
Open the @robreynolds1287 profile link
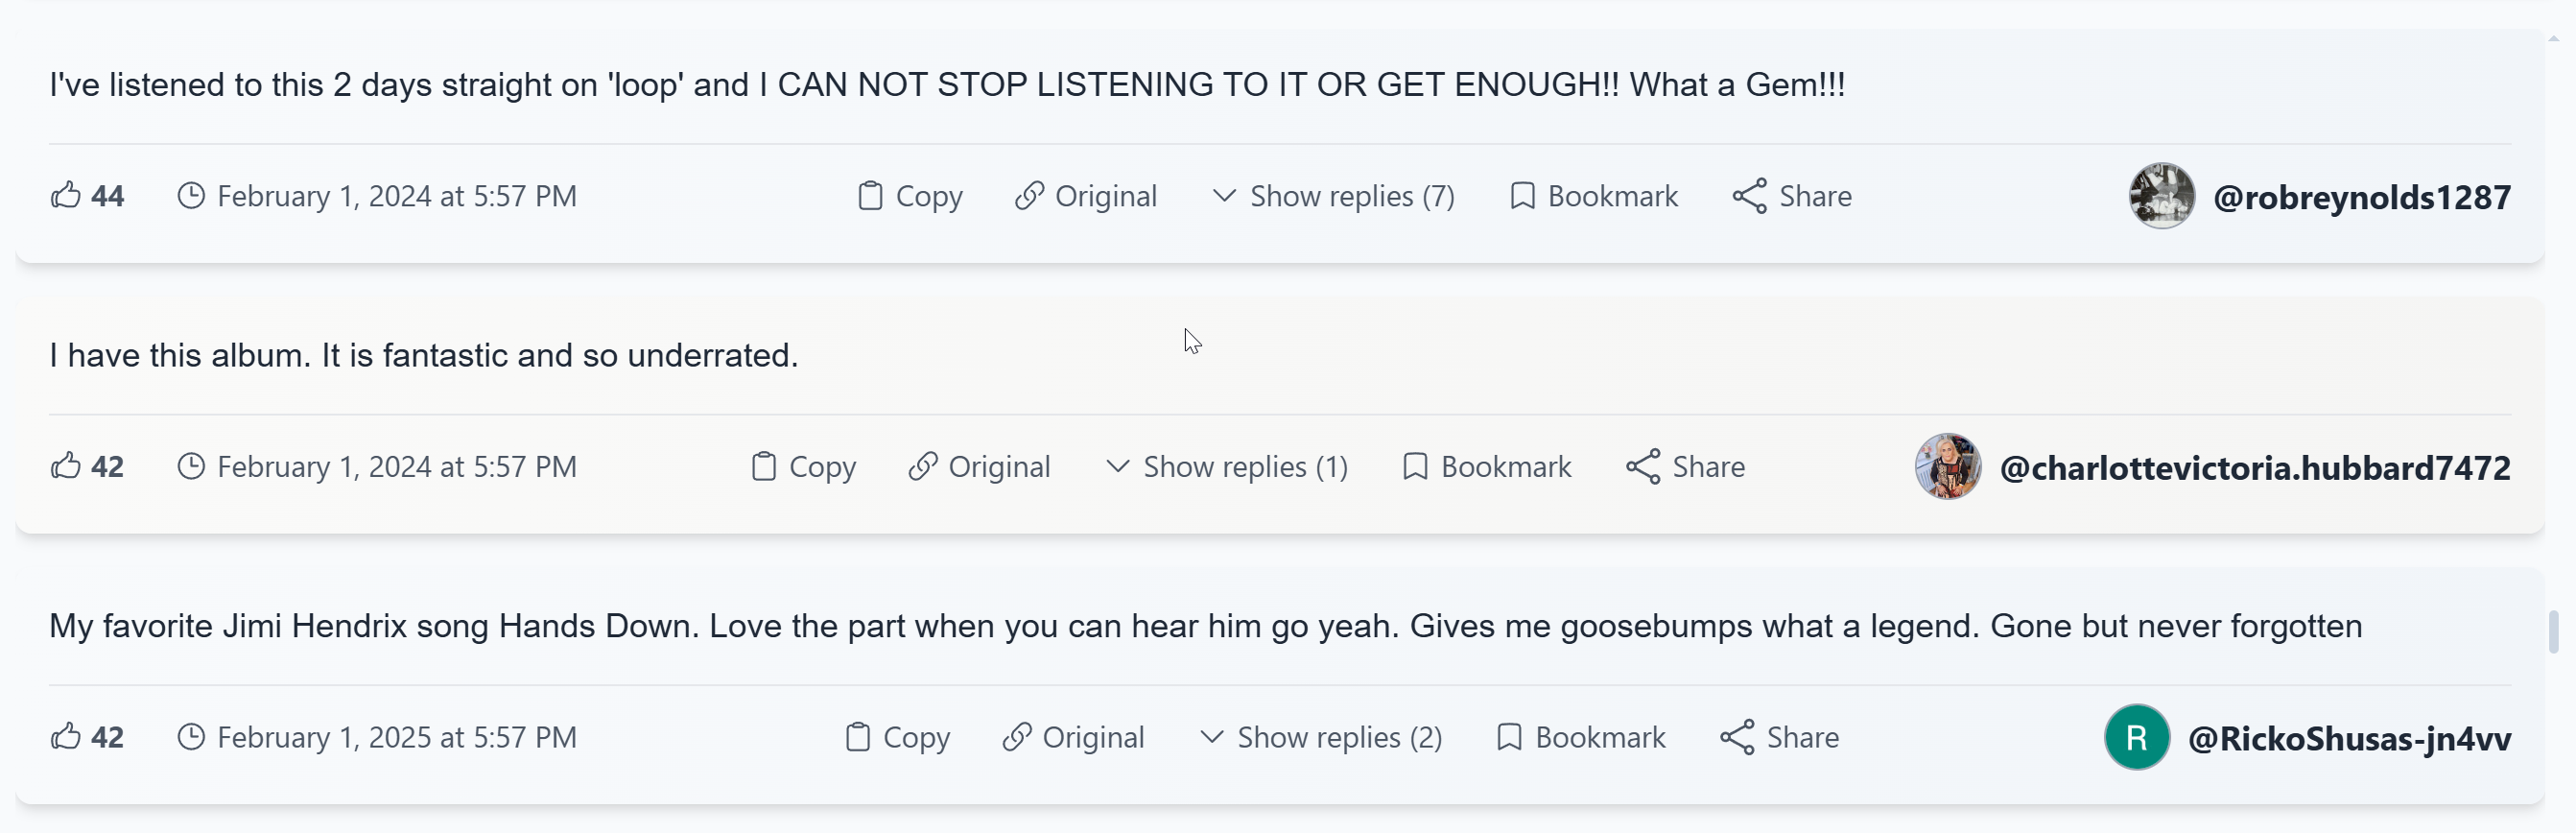2361,197
